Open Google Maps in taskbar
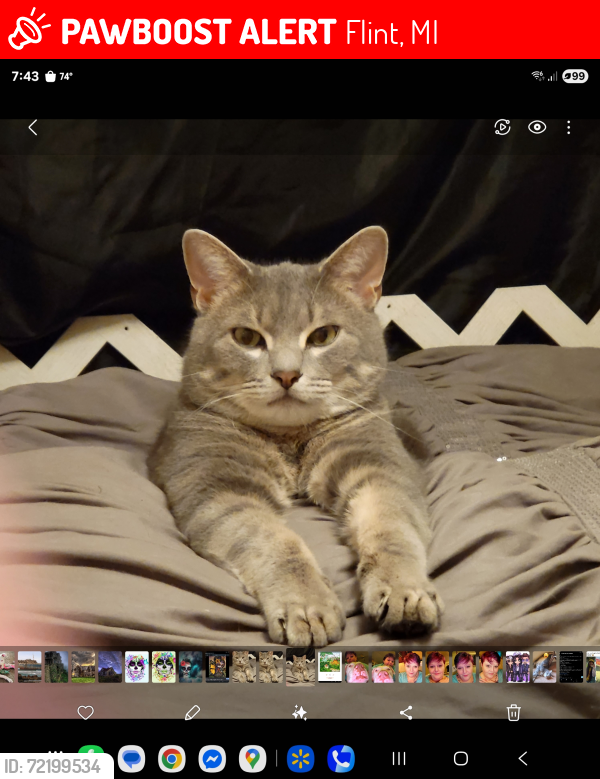This screenshot has width=600, height=779. pyautogui.click(x=252, y=759)
